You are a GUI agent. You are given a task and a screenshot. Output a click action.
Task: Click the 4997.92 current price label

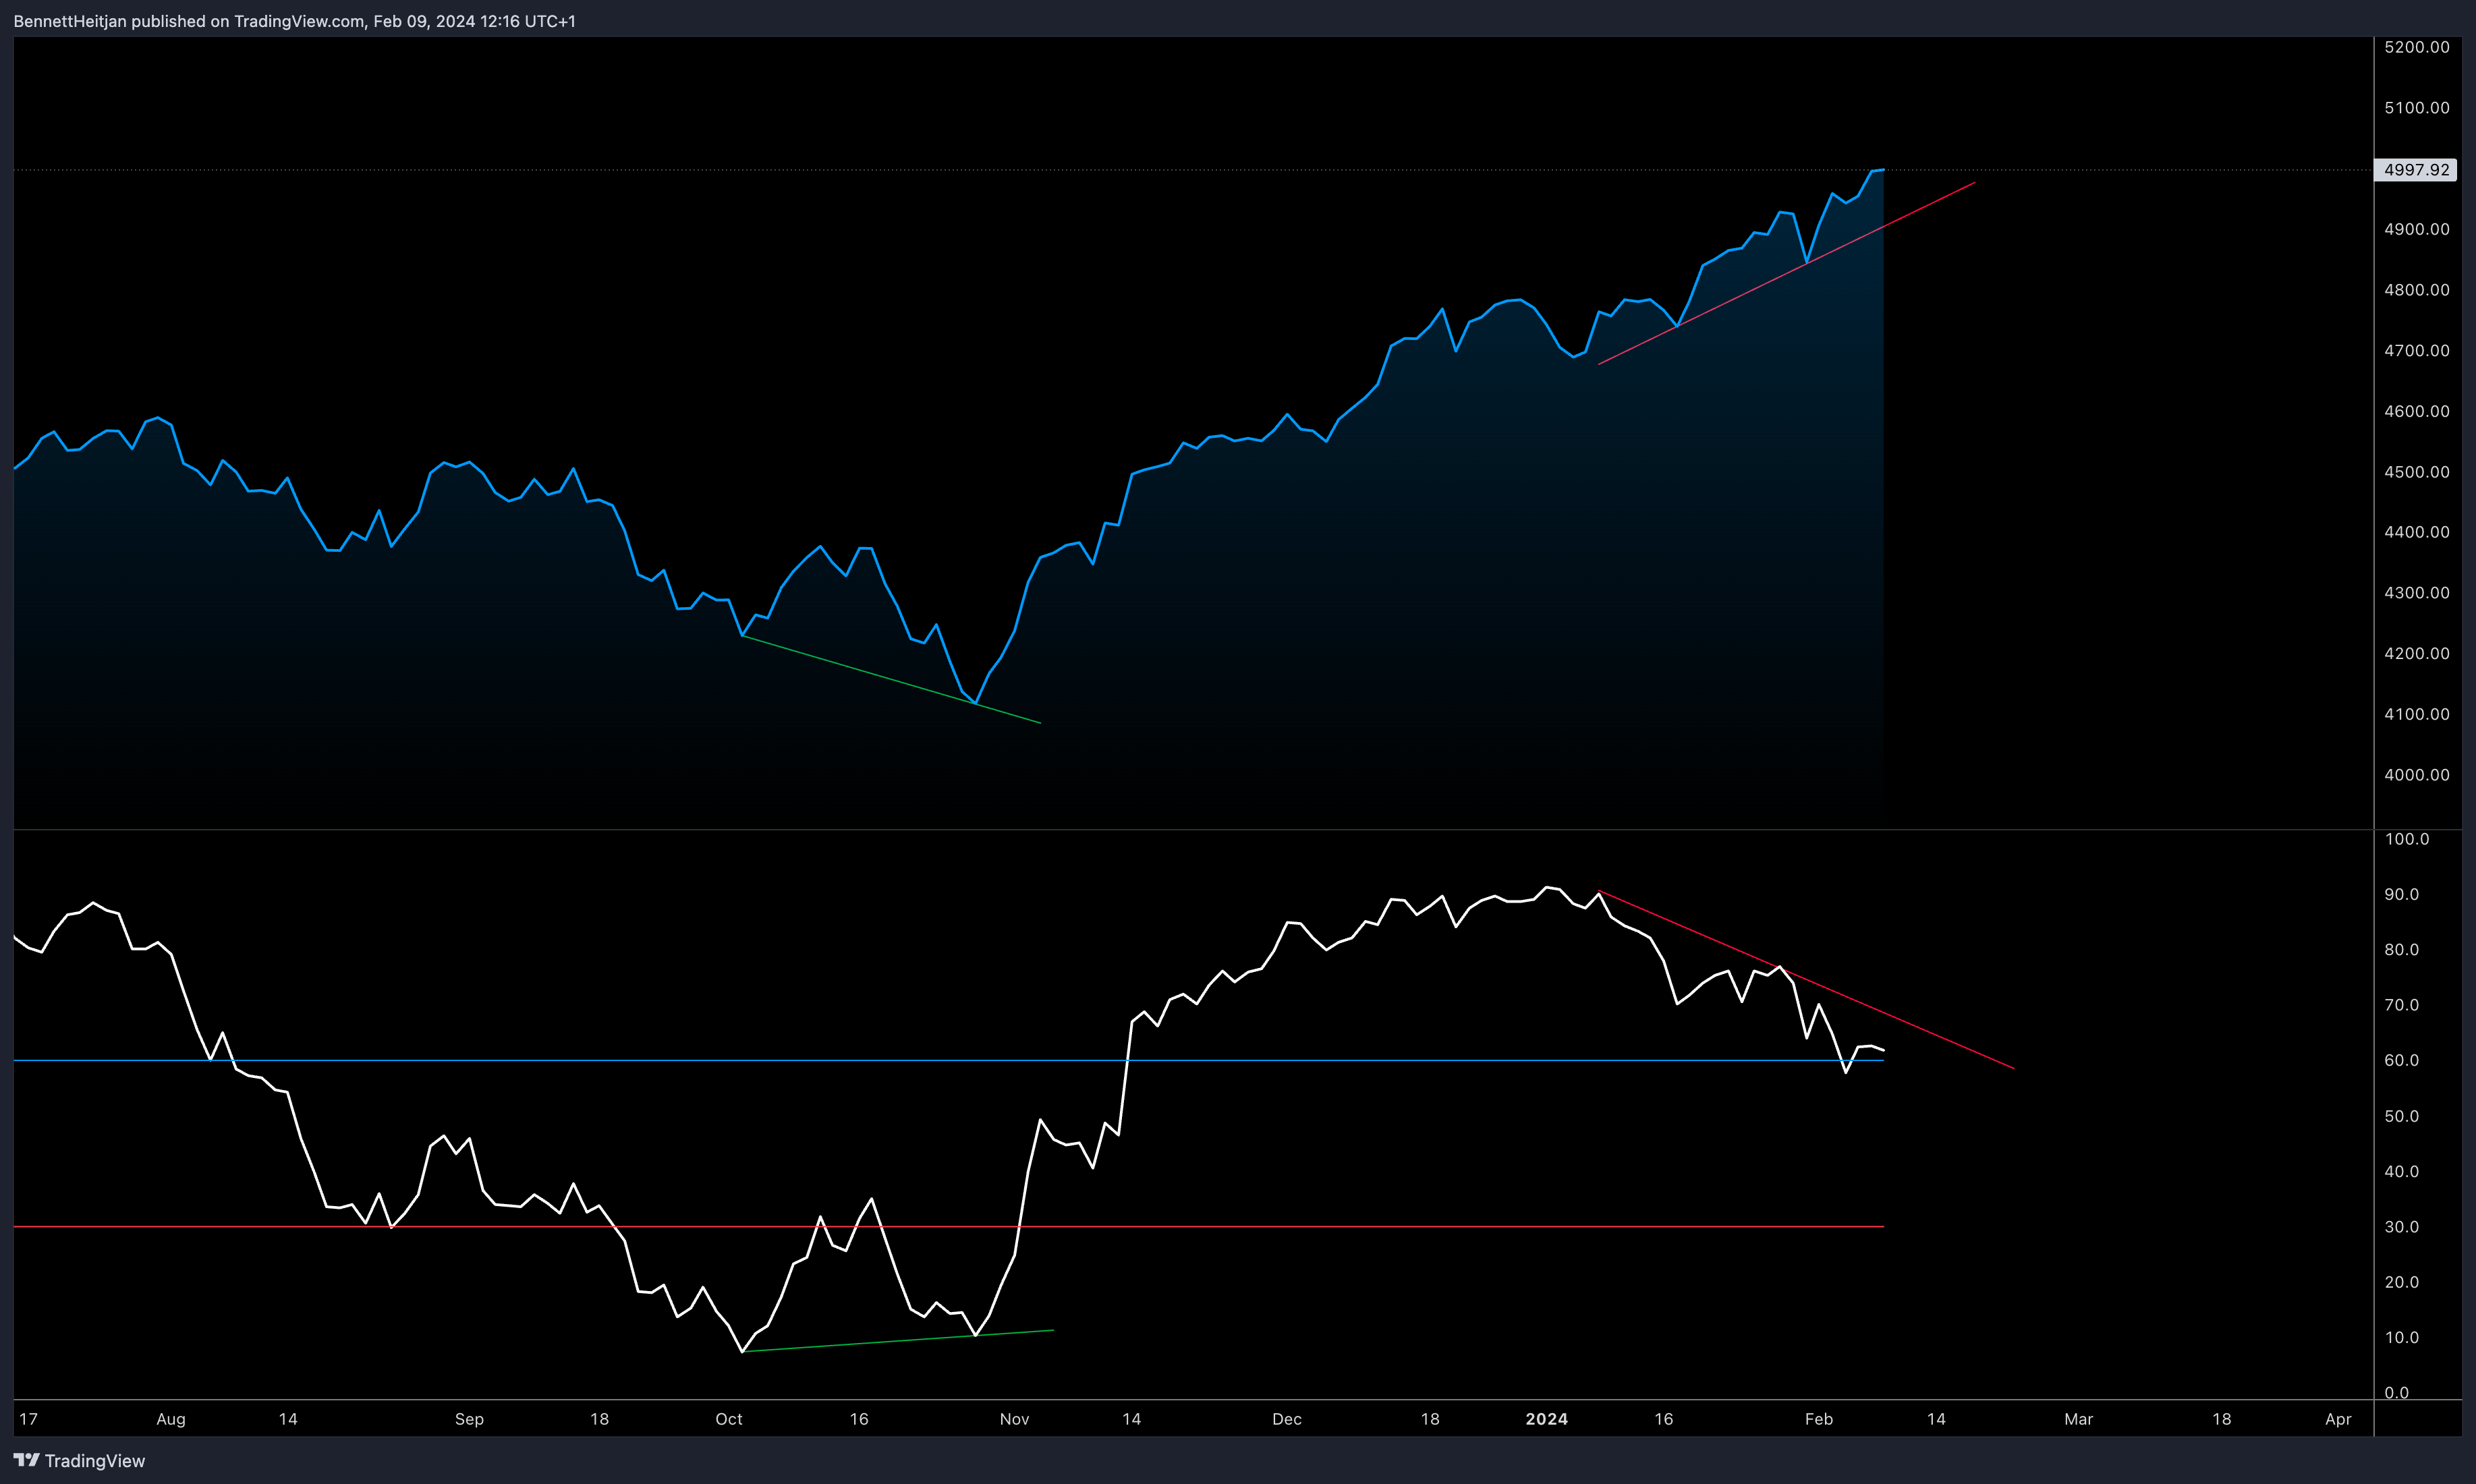pyautogui.click(x=2416, y=170)
